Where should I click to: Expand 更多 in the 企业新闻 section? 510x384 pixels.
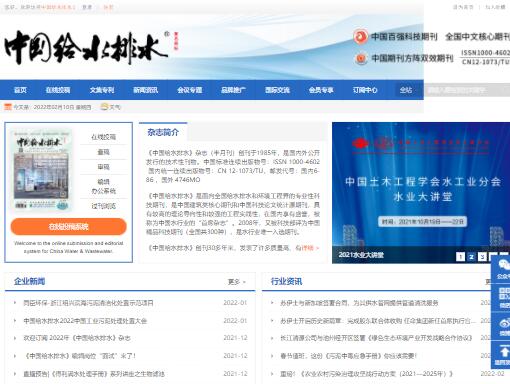[x=237, y=282]
